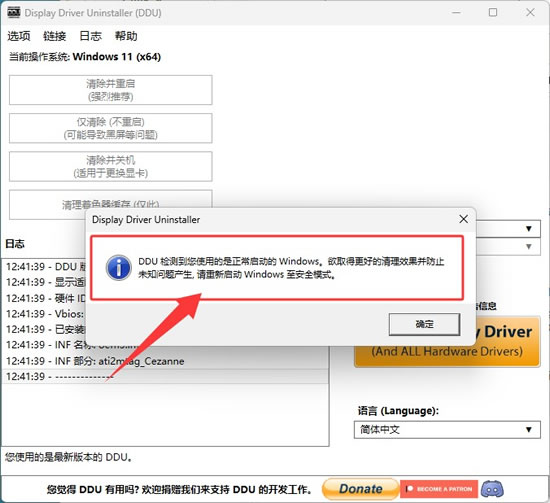
Task: Click the Become a Patron button
Action: [439, 489]
